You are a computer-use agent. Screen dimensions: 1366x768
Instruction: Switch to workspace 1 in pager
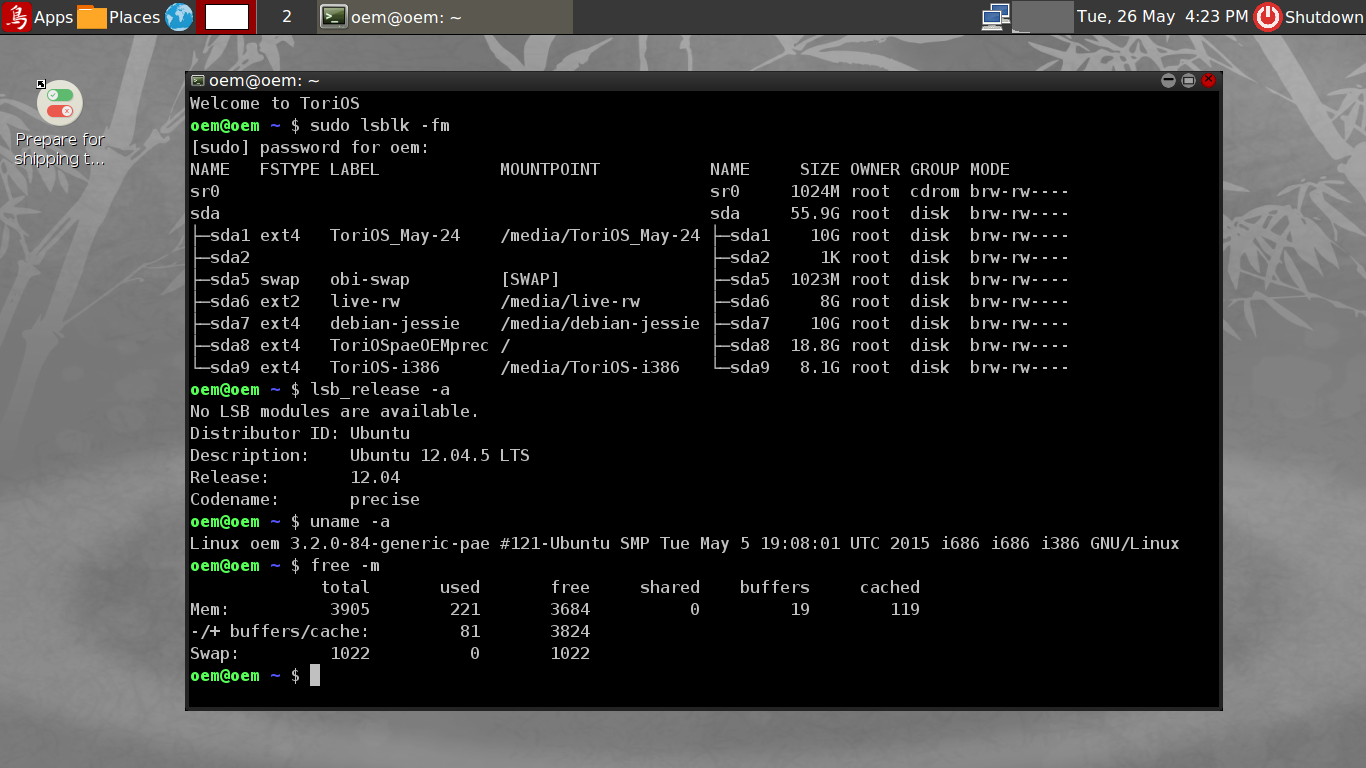tap(226, 17)
